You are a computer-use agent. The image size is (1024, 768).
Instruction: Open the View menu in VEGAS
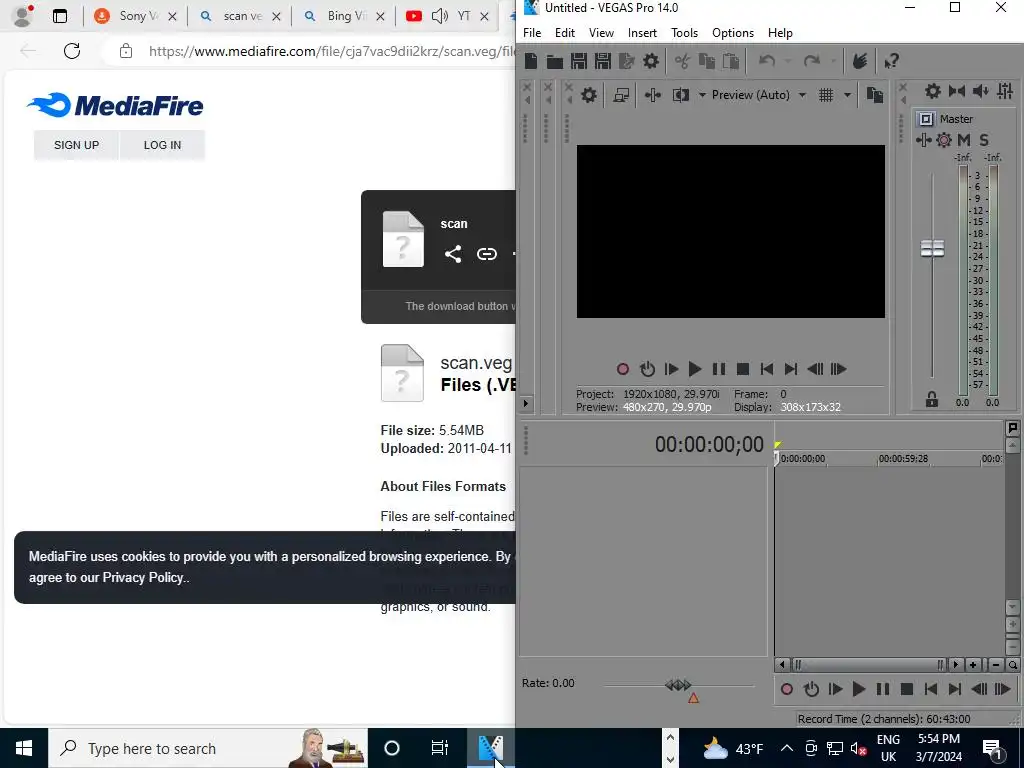pos(601,33)
